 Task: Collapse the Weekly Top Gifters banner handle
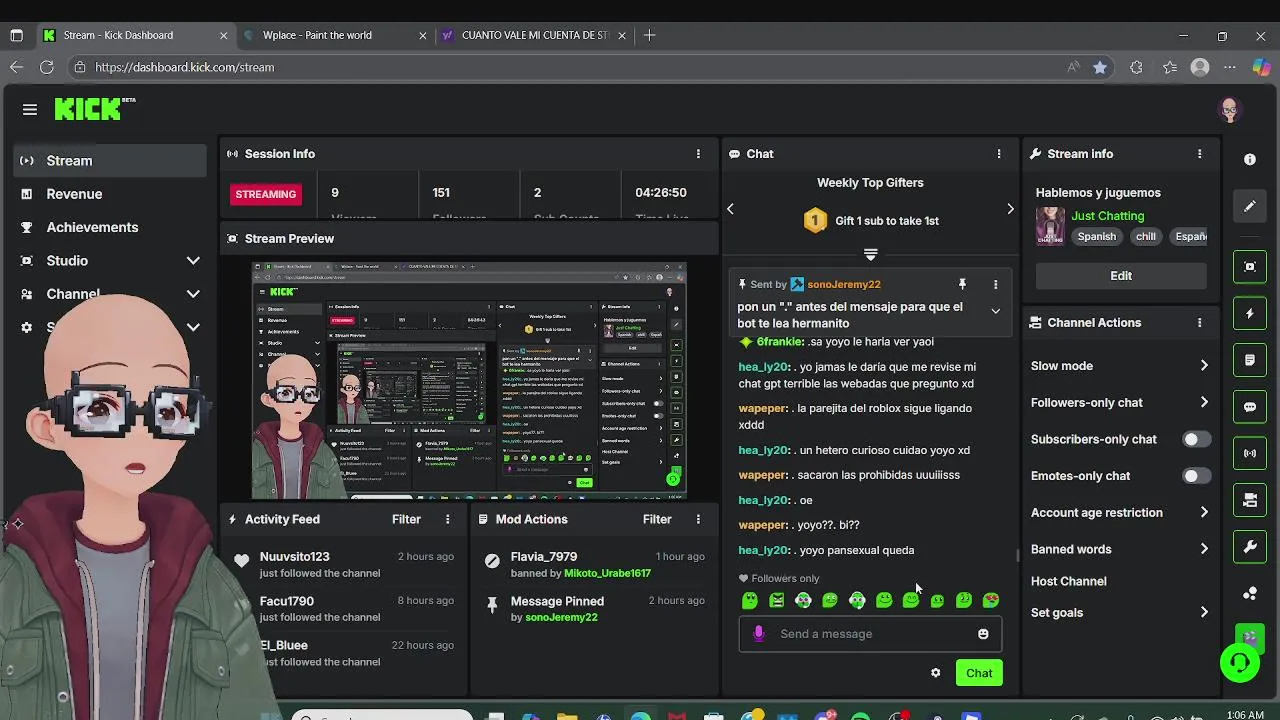[x=870, y=255]
